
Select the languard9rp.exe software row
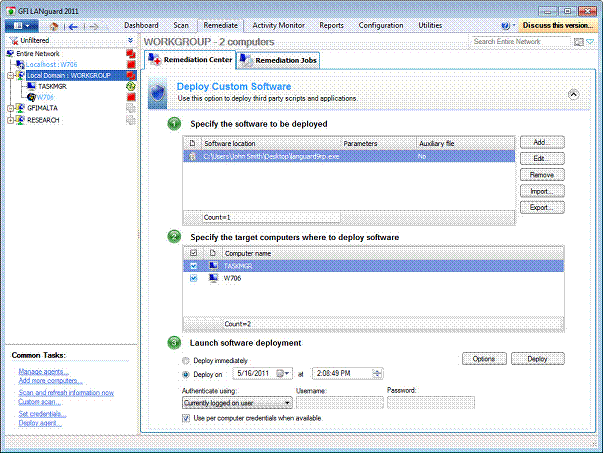tap(349, 156)
